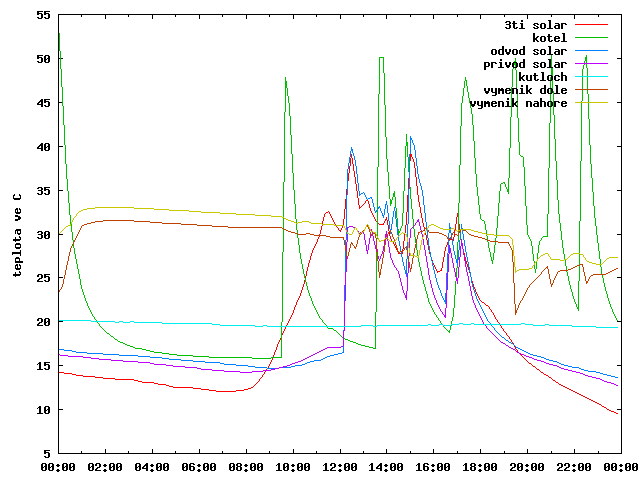The image size is (640, 480).
Task: Click the x-axis time label 10:00
Action: point(293,467)
